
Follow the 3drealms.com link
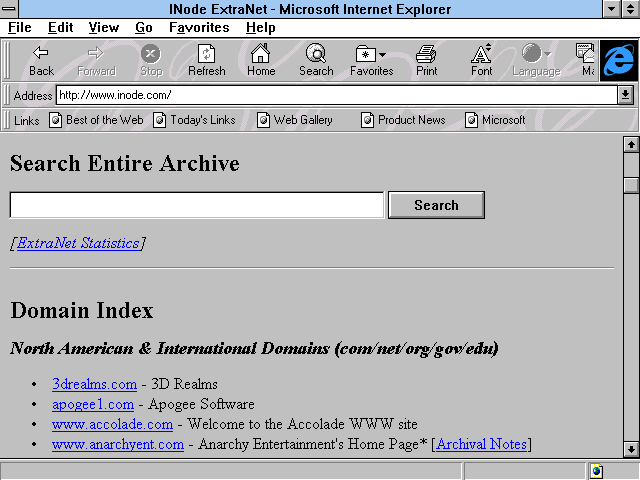click(94, 384)
